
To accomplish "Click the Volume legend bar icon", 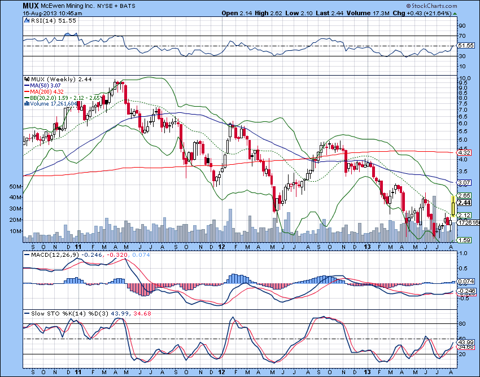I will [27, 104].
